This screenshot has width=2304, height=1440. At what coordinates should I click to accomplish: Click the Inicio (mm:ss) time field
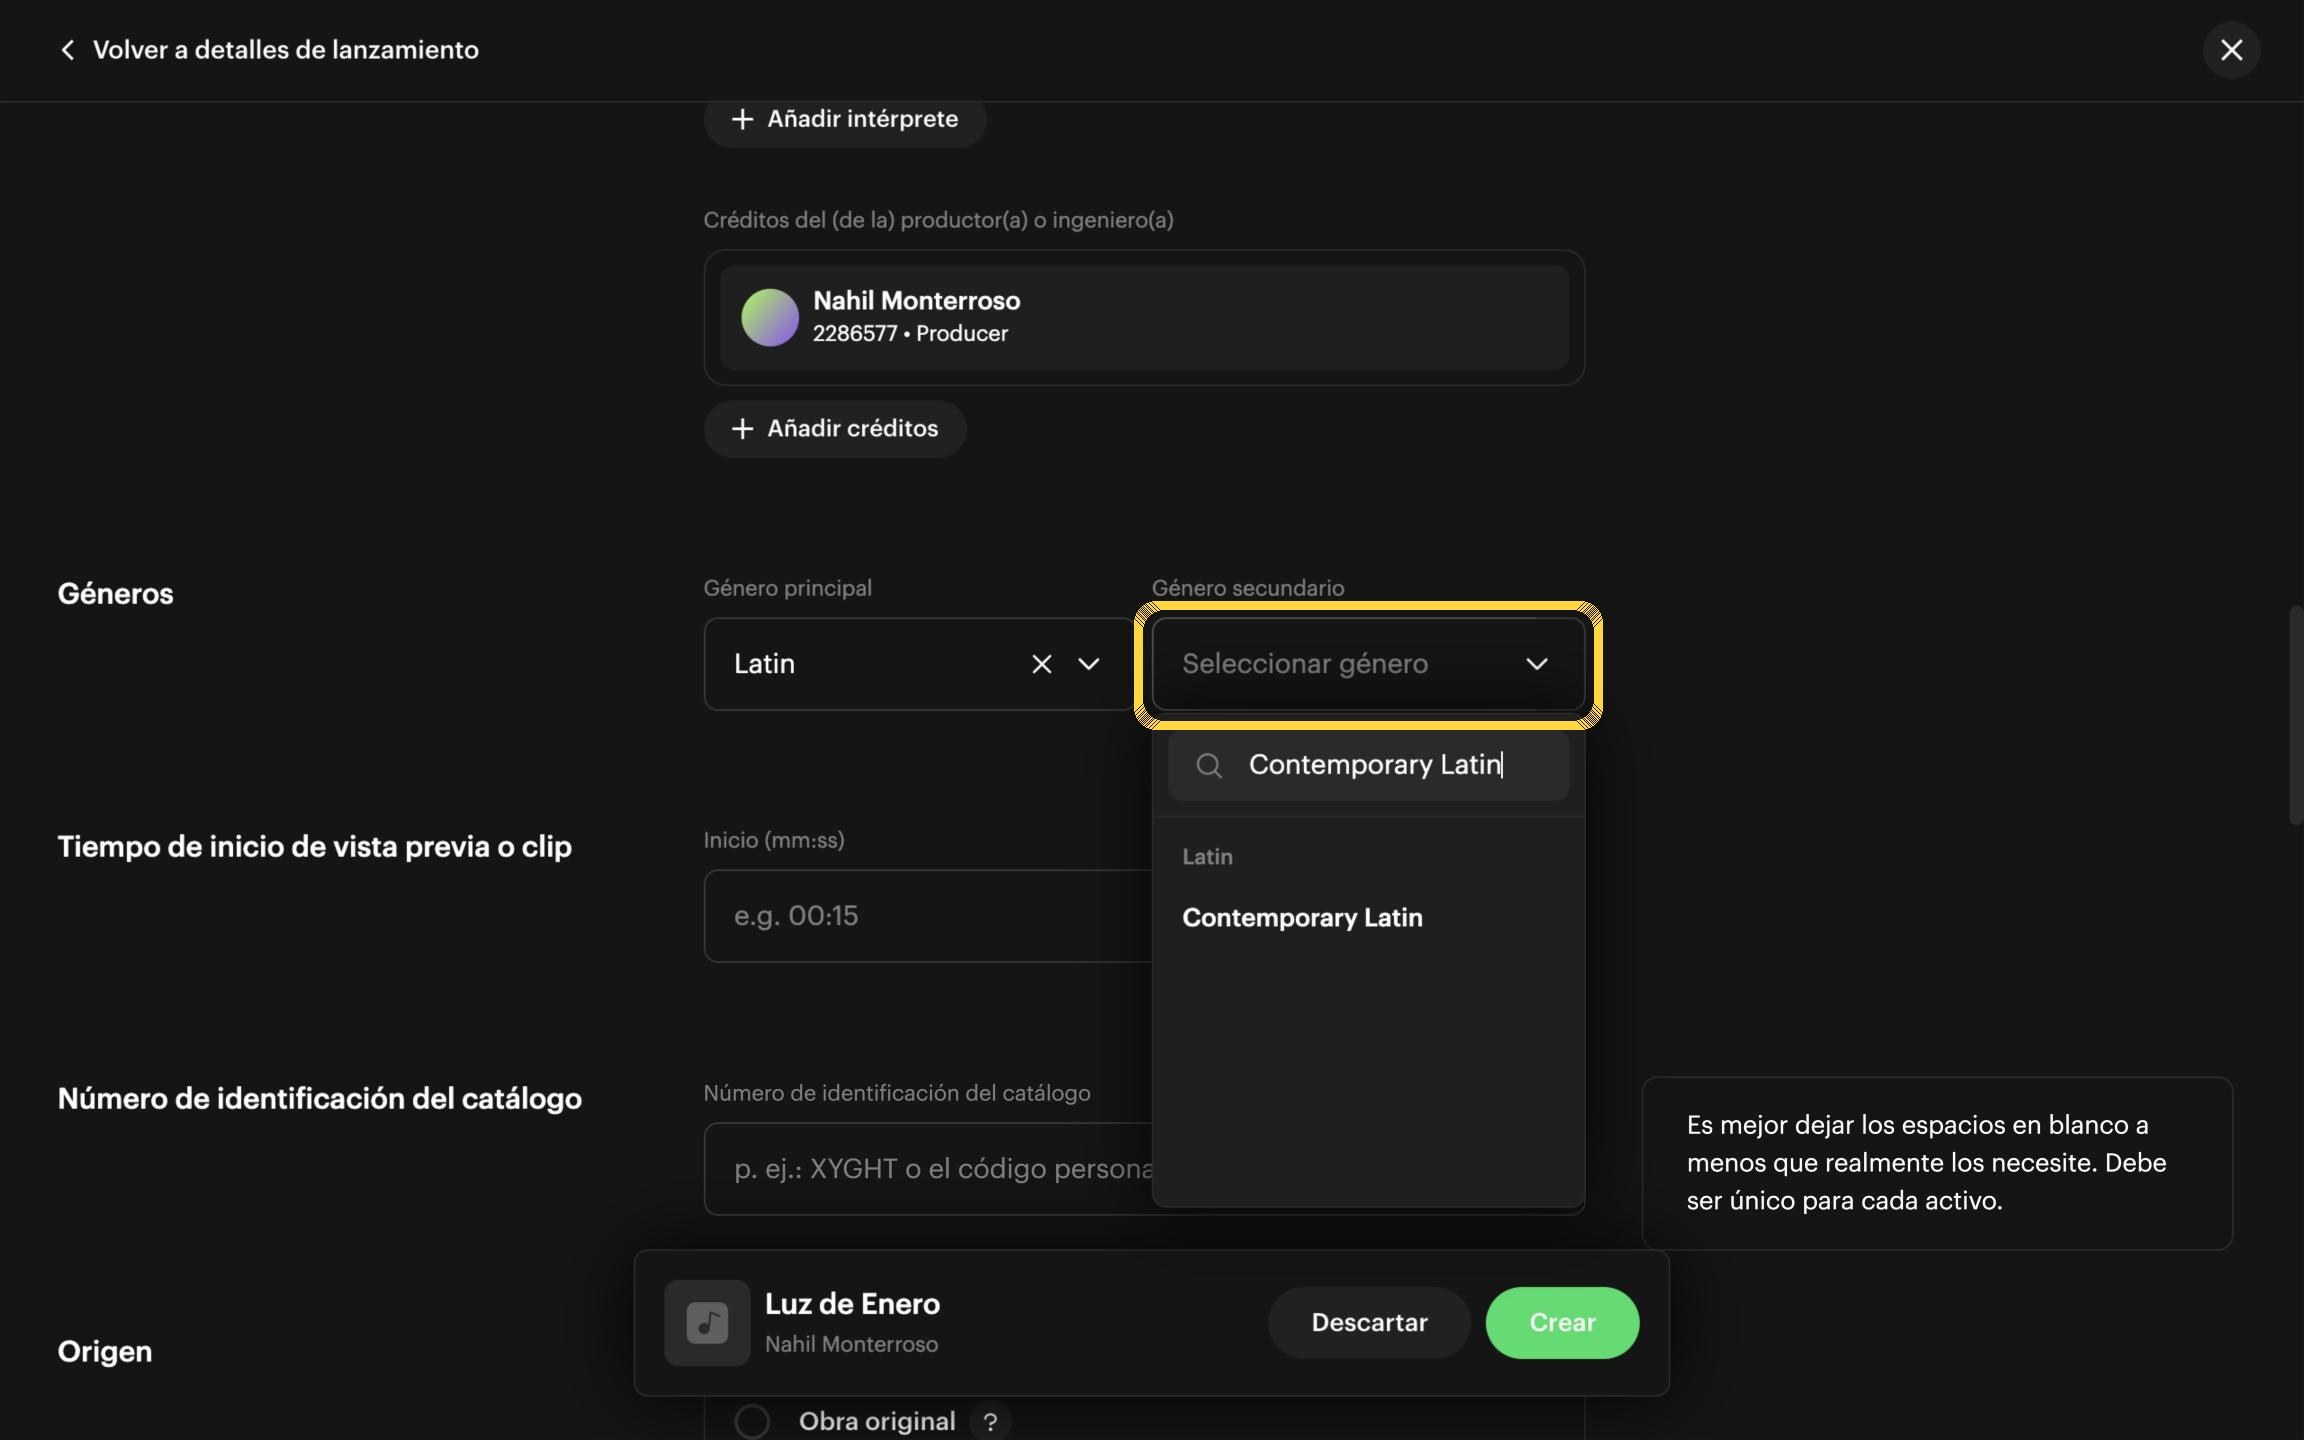point(928,916)
